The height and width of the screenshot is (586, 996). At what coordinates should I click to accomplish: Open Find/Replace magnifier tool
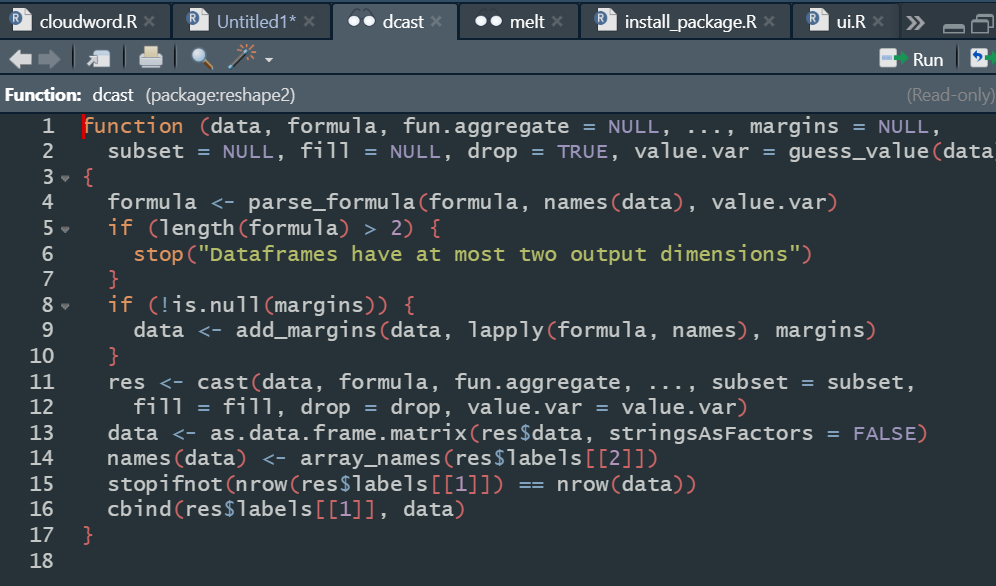coord(202,58)
